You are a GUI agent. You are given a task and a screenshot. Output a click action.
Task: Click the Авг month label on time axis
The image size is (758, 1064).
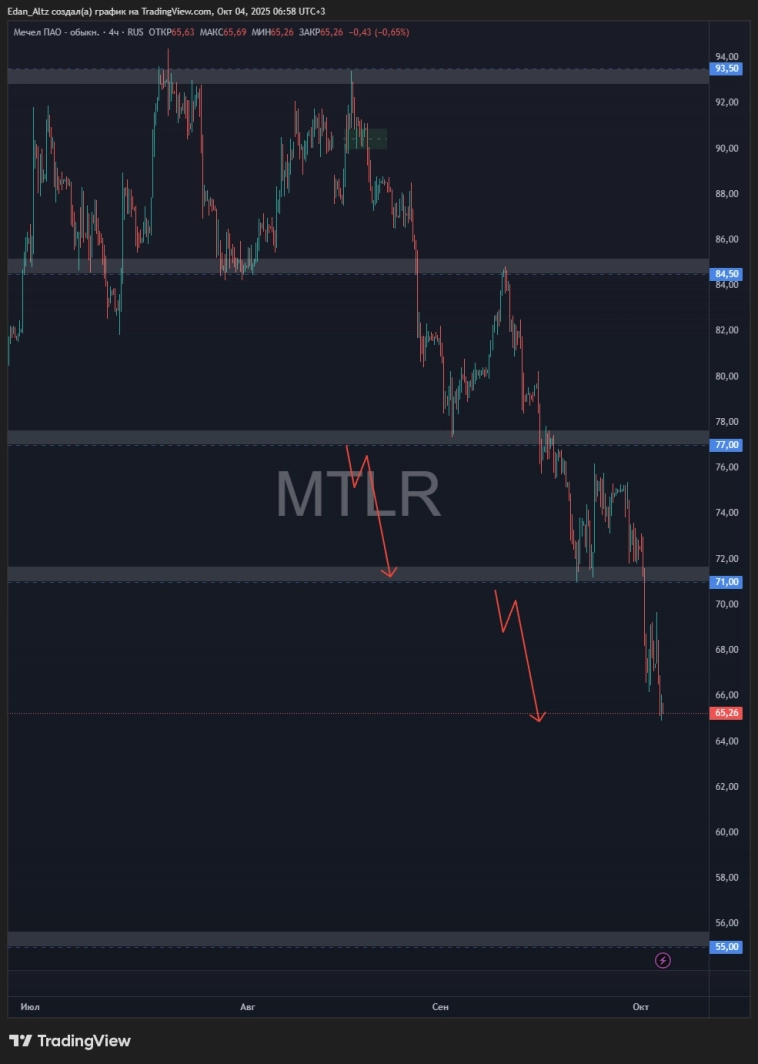248,1006
